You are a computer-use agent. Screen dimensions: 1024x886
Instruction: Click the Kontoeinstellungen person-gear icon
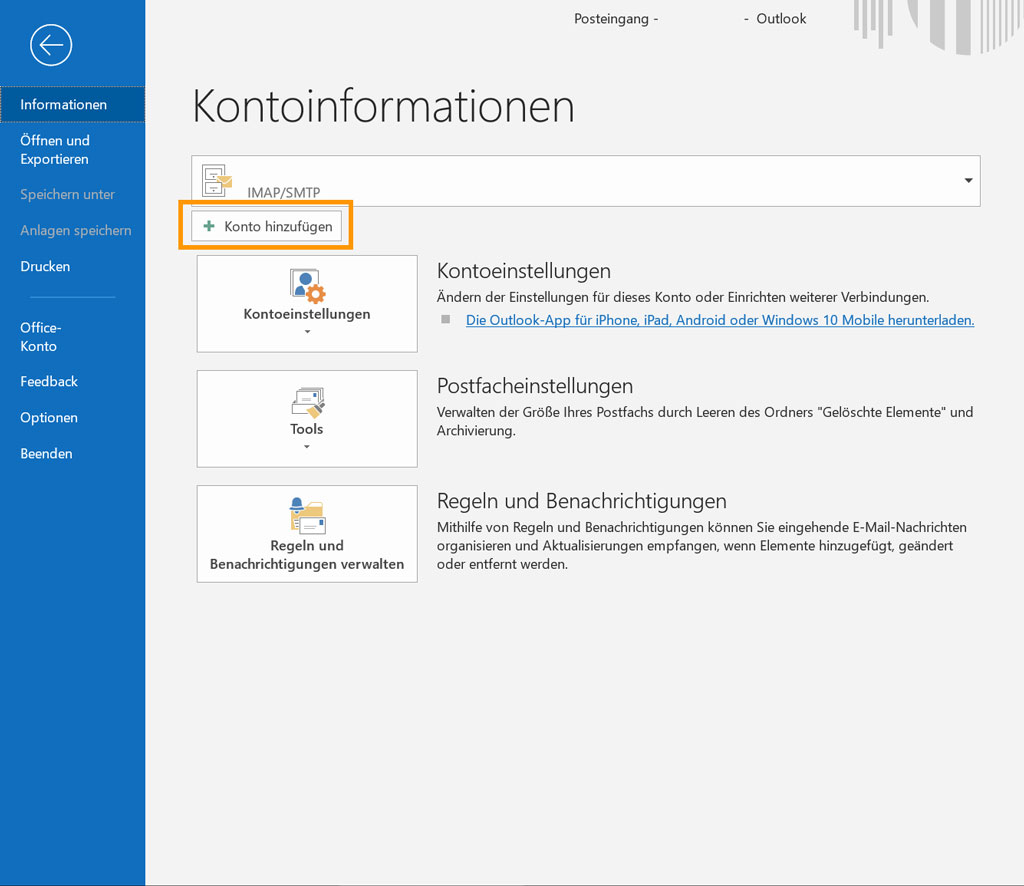click(x=307, y=285)
